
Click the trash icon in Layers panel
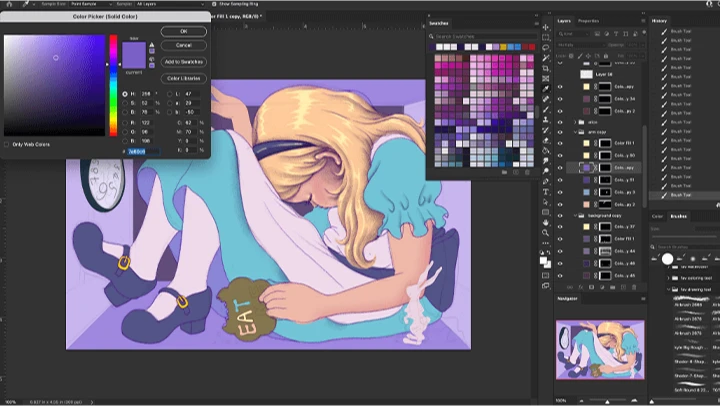[634, 287]
